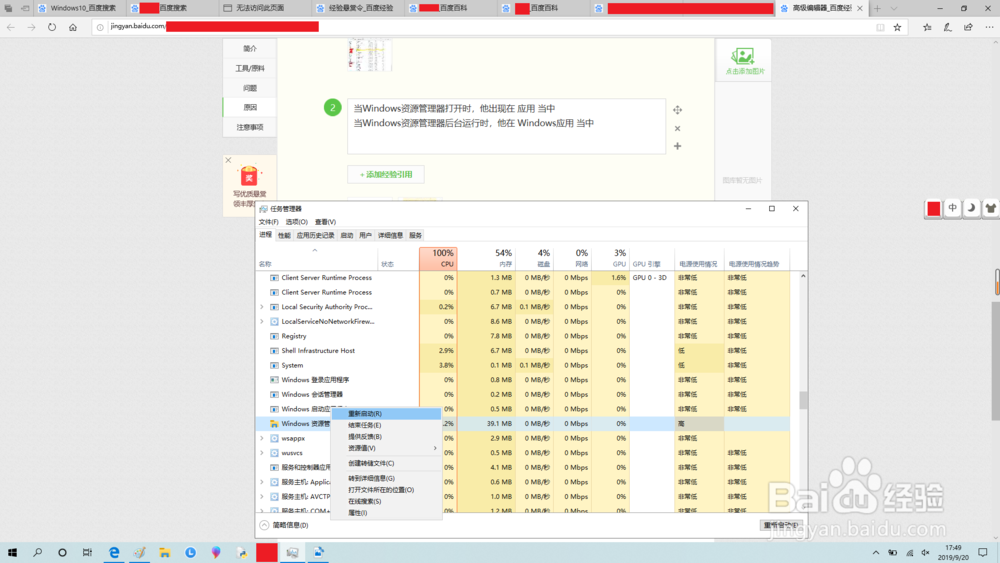Image resolution: width=1000 pixels, height=563 pixels.
Task: Switch to the 性能 tab
Action: coord(284,235)
